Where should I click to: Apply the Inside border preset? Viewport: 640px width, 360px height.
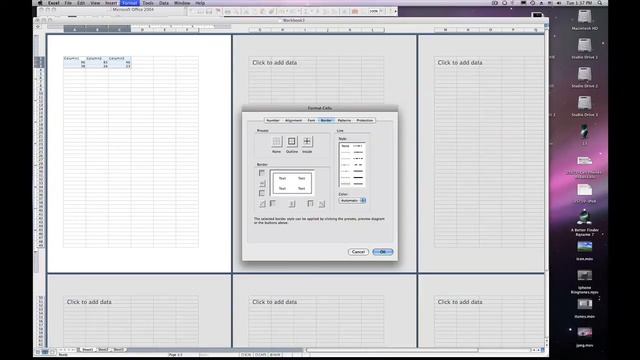(307, 141)
